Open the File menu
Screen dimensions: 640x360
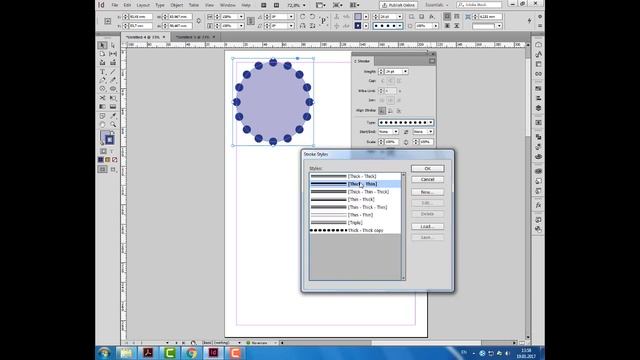click(x=115, y=5)
